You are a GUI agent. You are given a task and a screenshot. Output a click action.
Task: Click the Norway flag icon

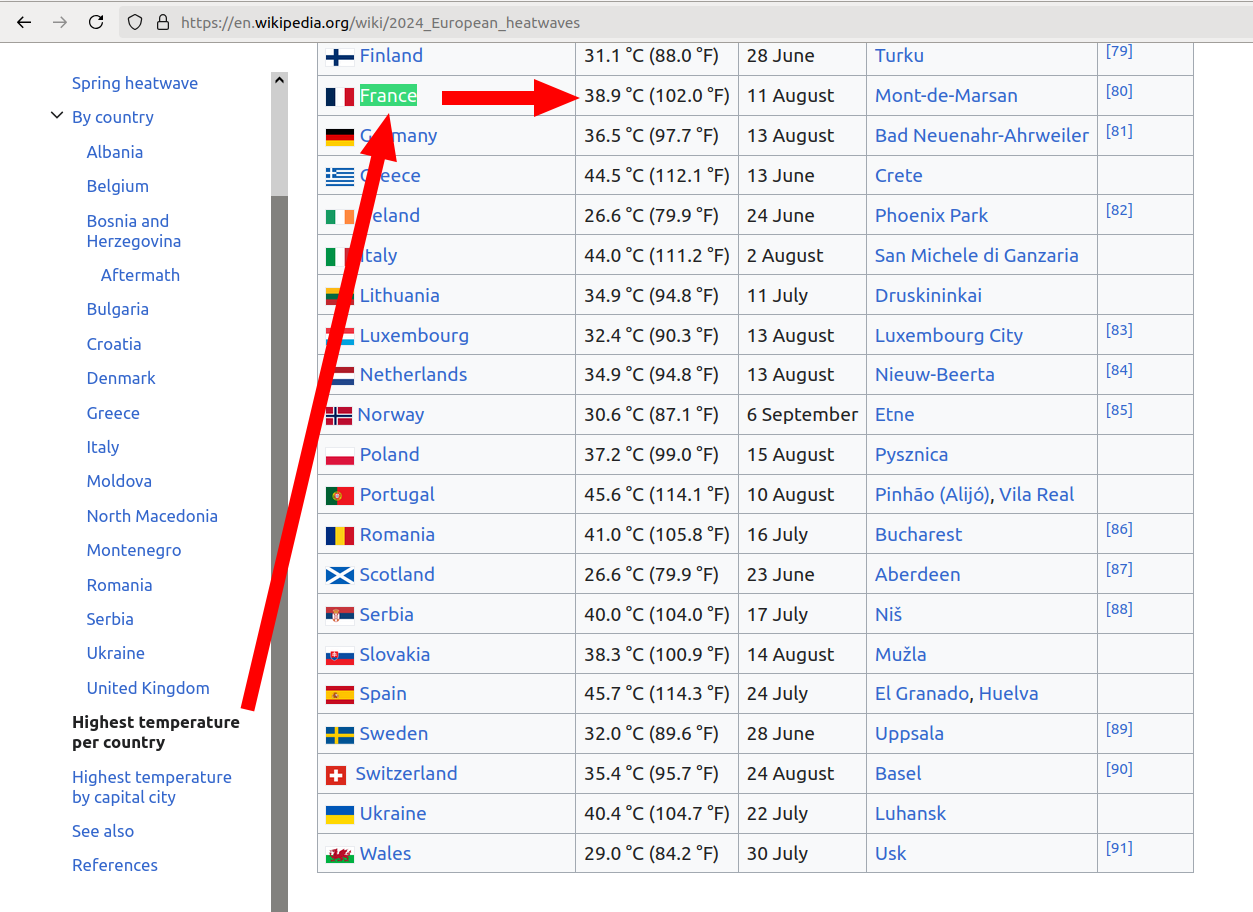[x=339, y=415]
